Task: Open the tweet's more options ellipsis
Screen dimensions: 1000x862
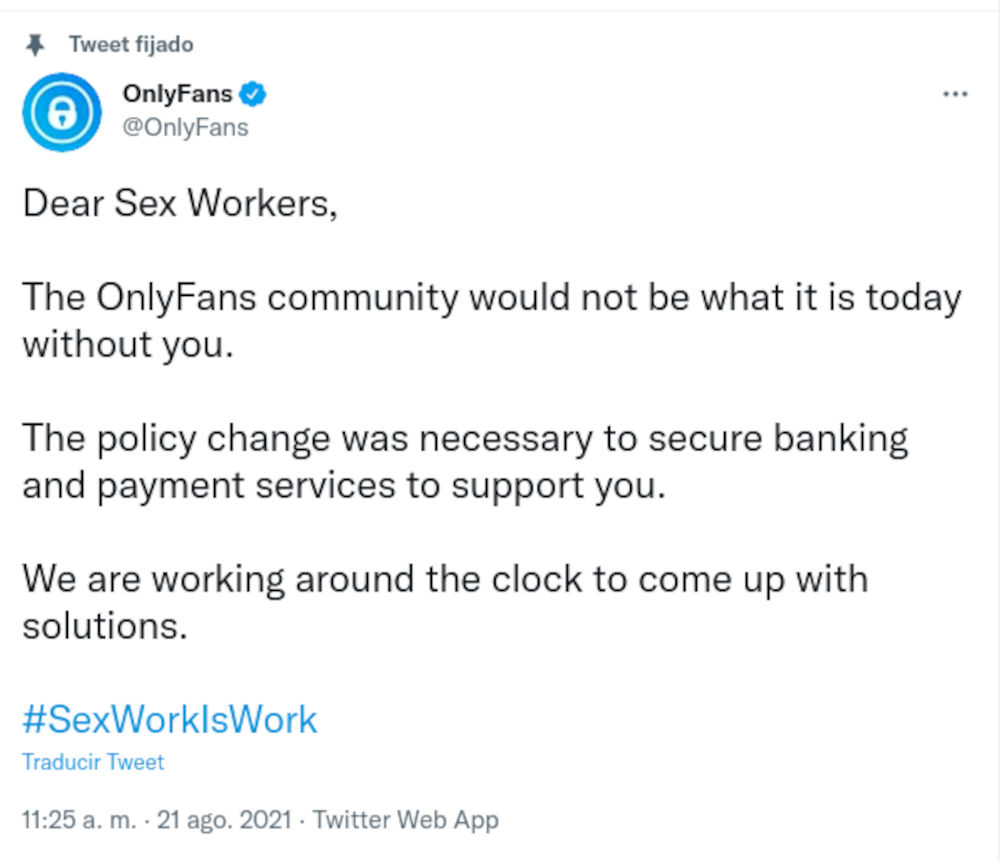Action: point(956,94)
